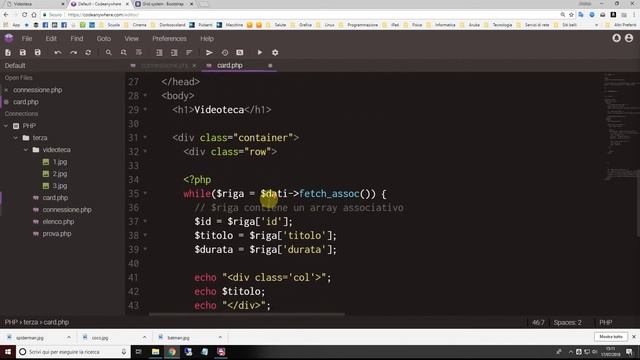The width and height of the screenshot is (640, 360).
Task: Change the PHP language mode in status bar
Action: pos(606,322)
